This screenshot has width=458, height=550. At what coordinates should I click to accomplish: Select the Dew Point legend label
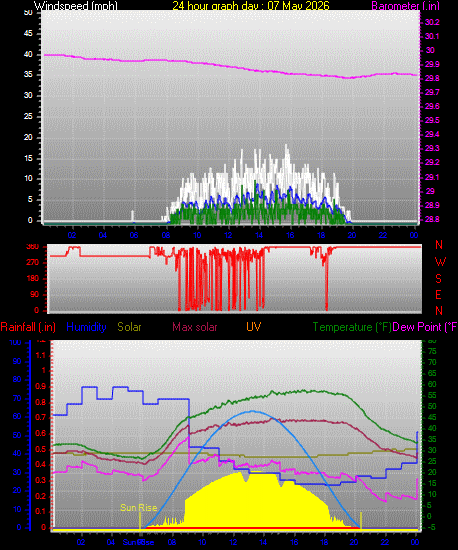point(425,327)
